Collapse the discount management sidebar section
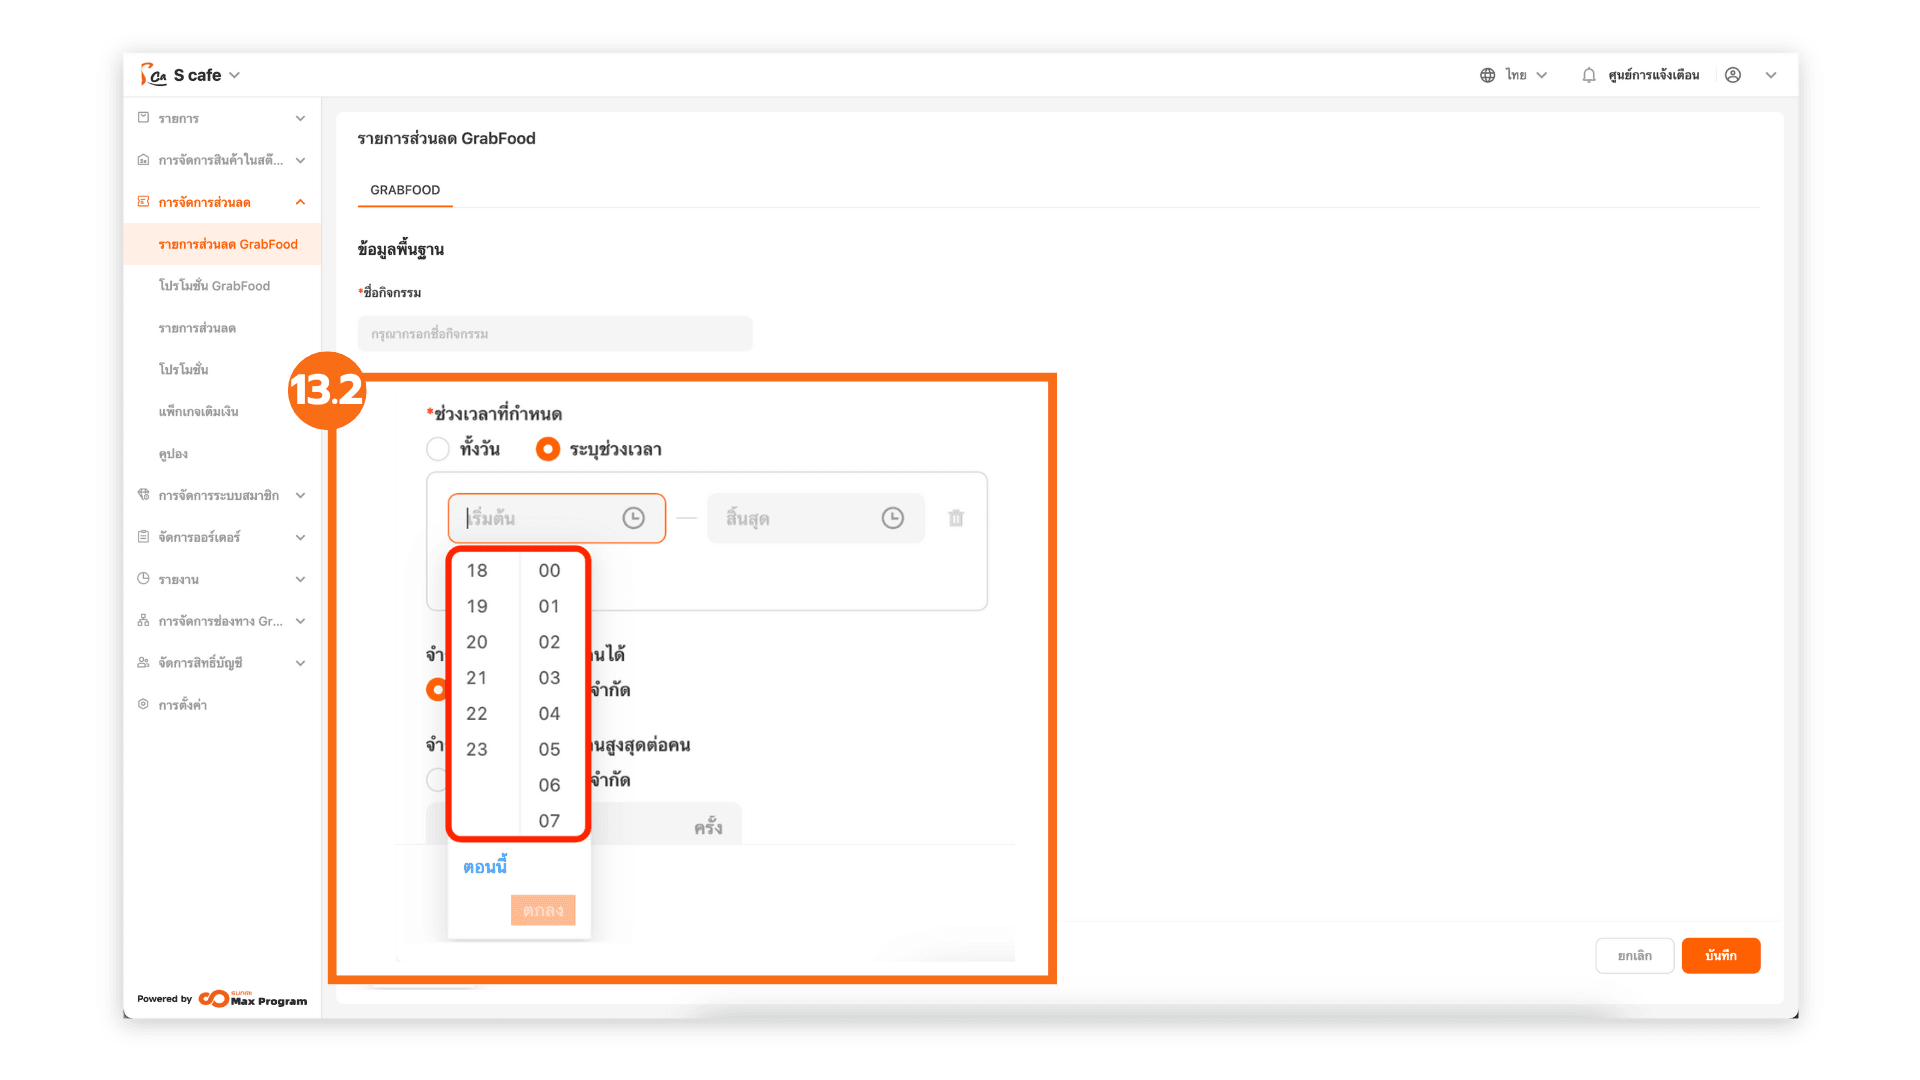The image size is (1920, 1080). (x=300, y=202)
